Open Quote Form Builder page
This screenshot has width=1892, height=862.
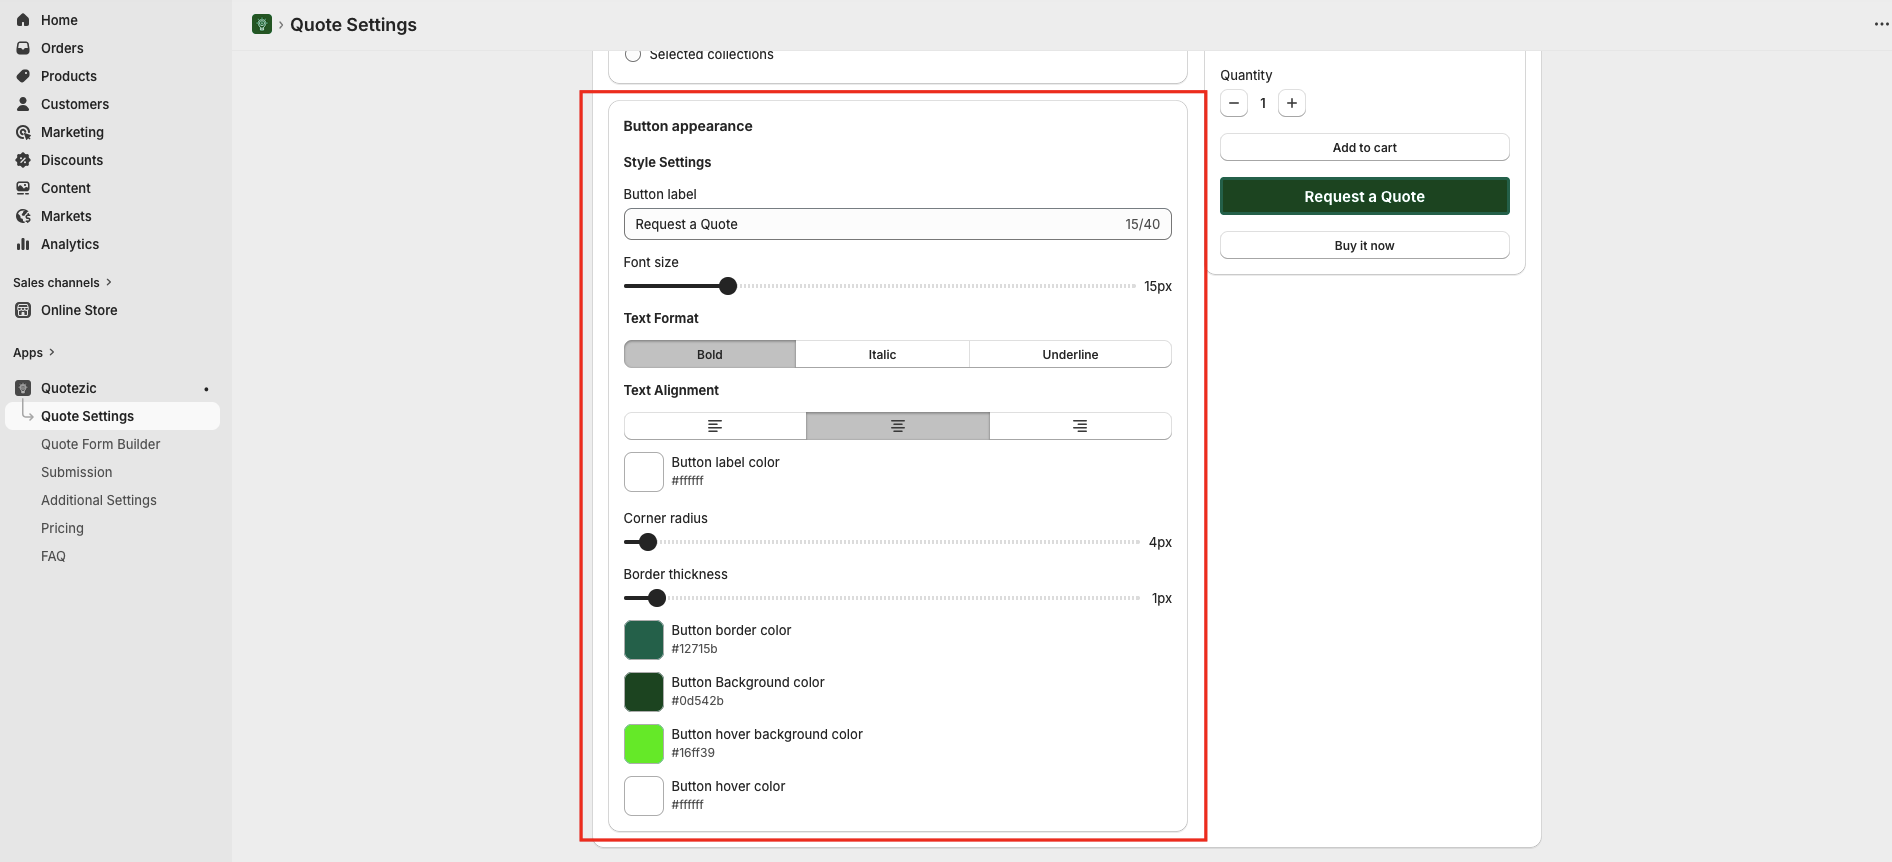pyautogui.click(x=100, y=444)
